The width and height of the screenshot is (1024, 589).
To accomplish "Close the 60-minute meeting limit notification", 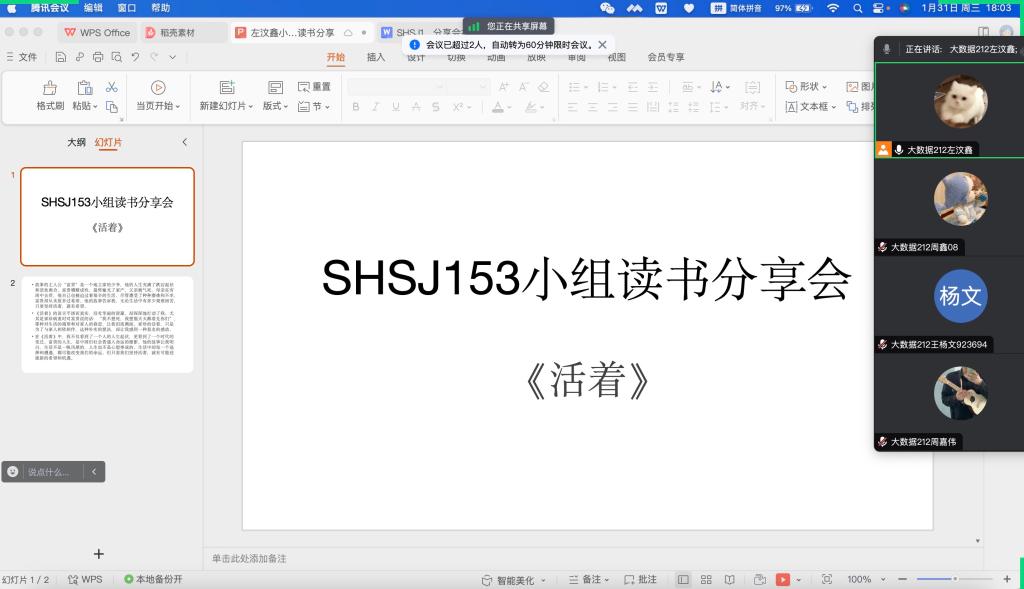I will [602, 45].
